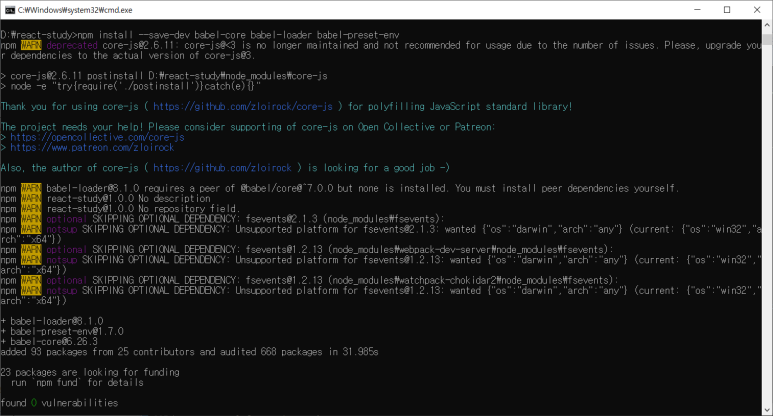Click 'babel-loader@8.1.0 requires a peer' warning
The width and height of the screenshot is (773, 416).
coord(340,188)
